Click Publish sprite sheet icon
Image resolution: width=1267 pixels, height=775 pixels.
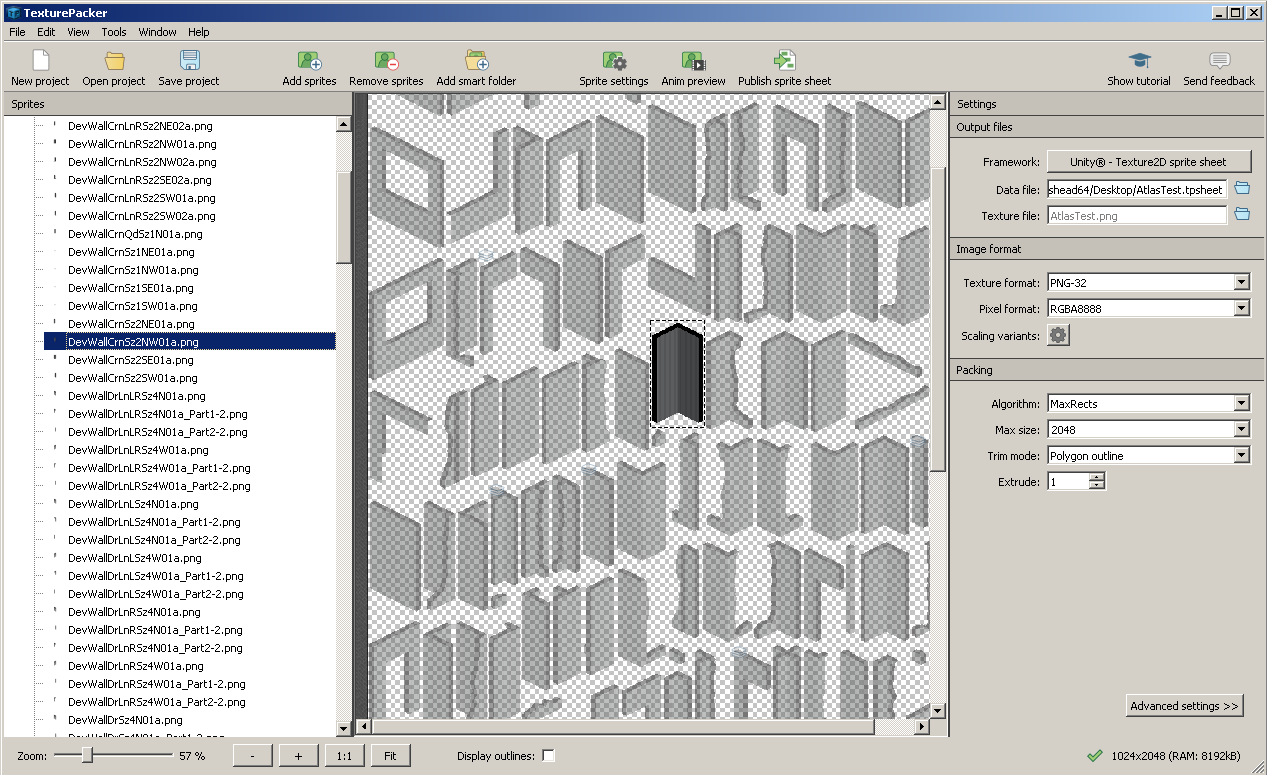(784, 62)
